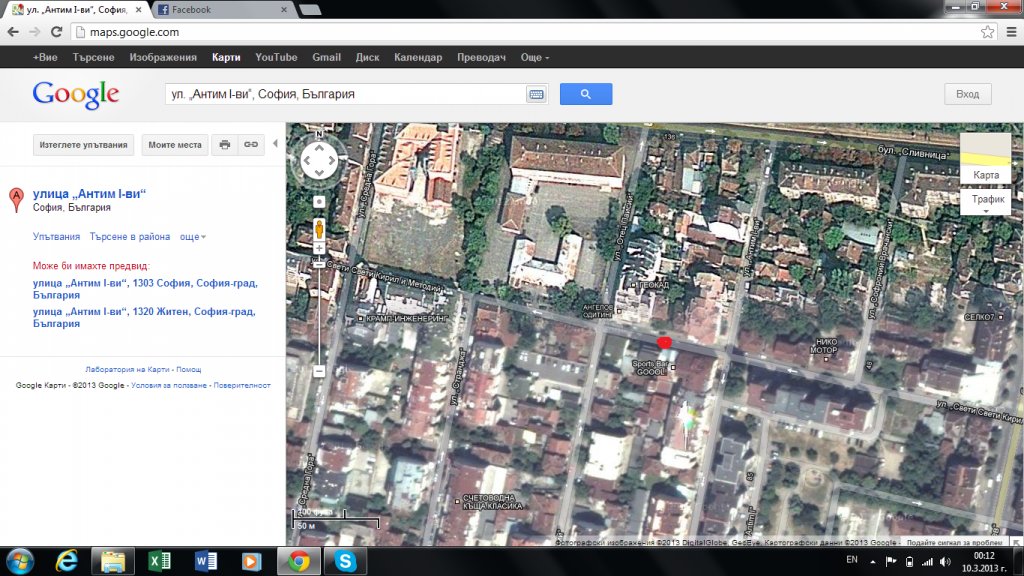Viewport: 1024px width, 576px height.
Task: Click the 'Вход' sign-in button
Action: pos(967,94)
